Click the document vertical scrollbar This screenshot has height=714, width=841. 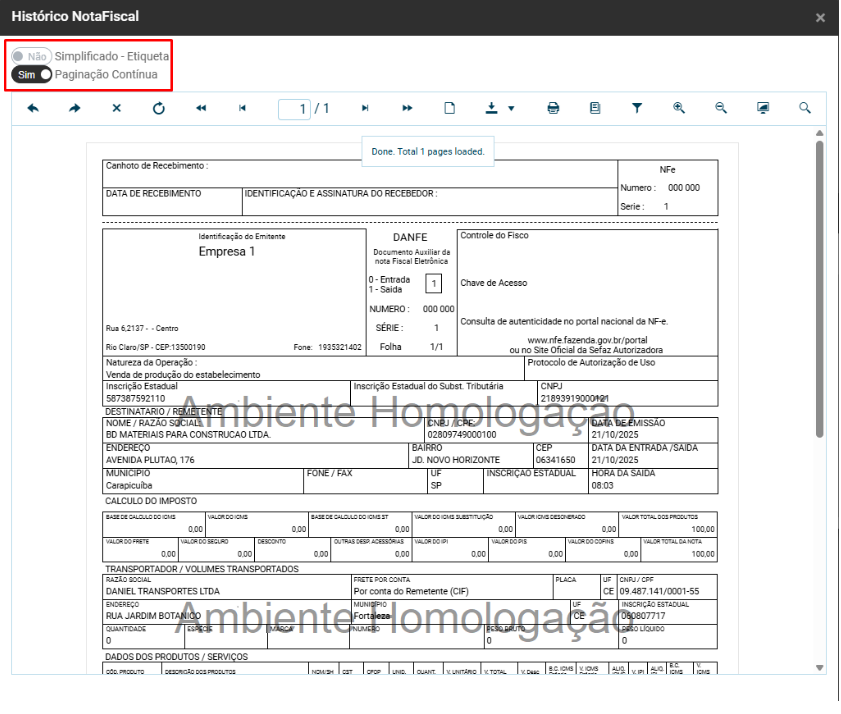[820, 290]
